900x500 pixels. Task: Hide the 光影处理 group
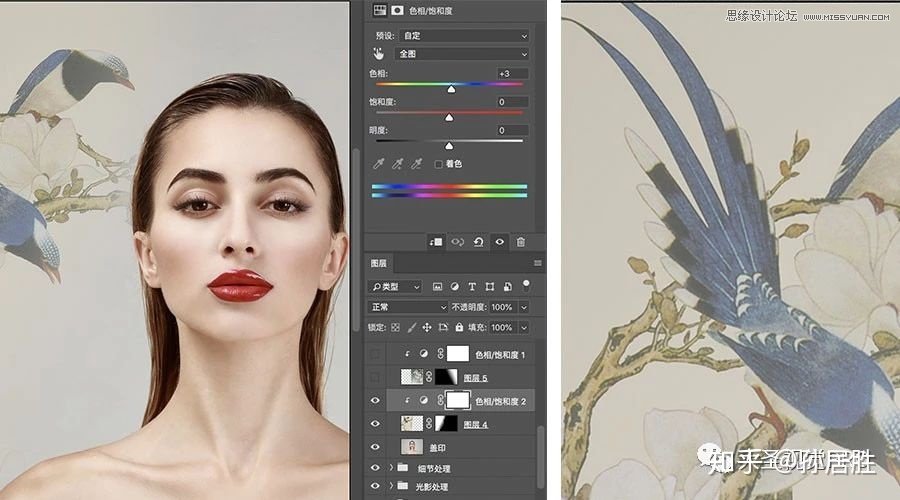[375, 486]
